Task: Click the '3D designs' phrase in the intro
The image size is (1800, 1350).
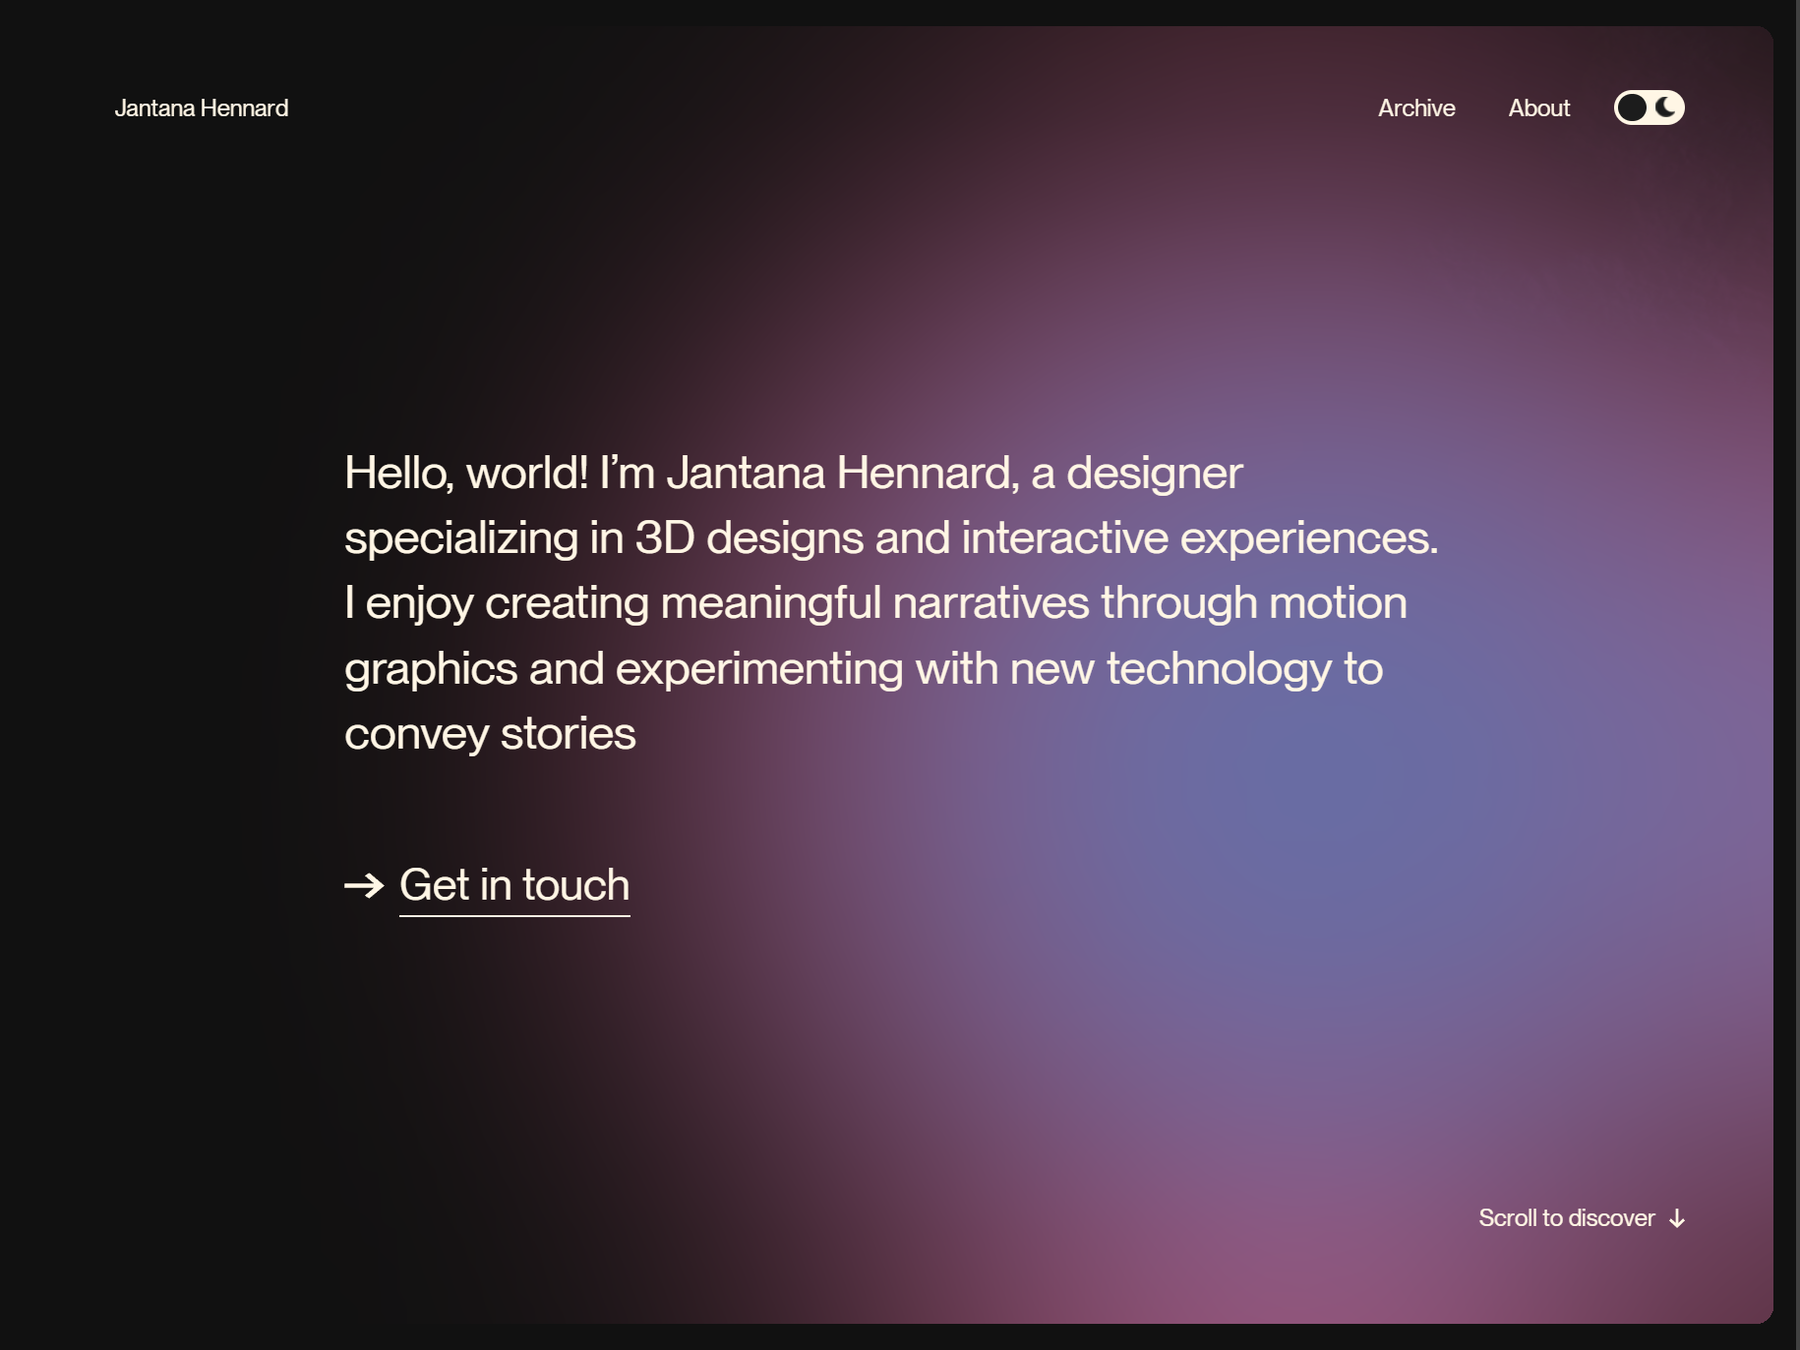Action: click(749, 538)
